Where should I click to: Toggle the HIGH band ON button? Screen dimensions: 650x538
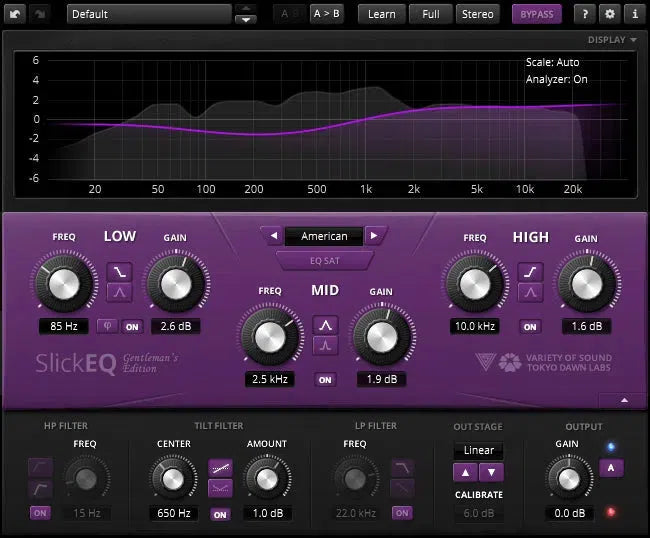tap(529, 326)
